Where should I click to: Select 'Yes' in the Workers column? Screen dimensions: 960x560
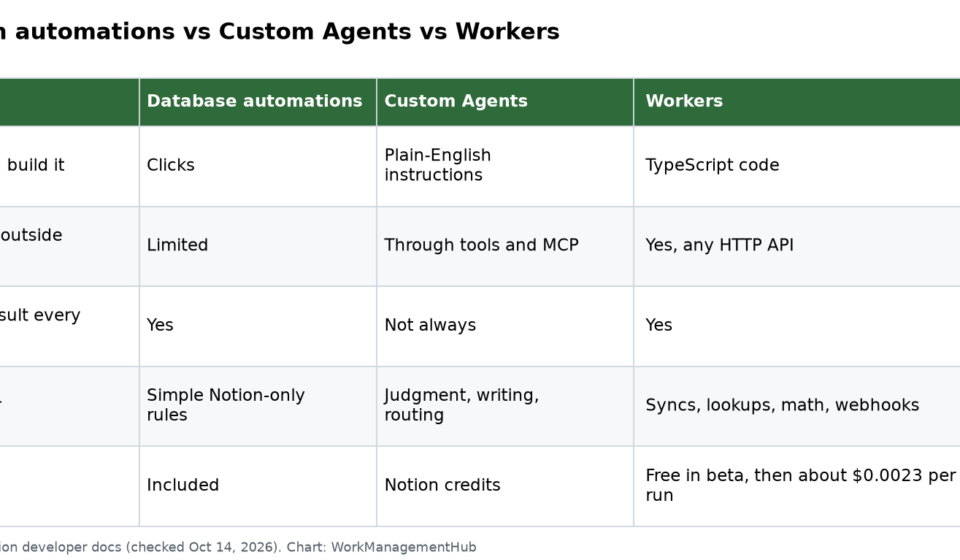point(797,326)
